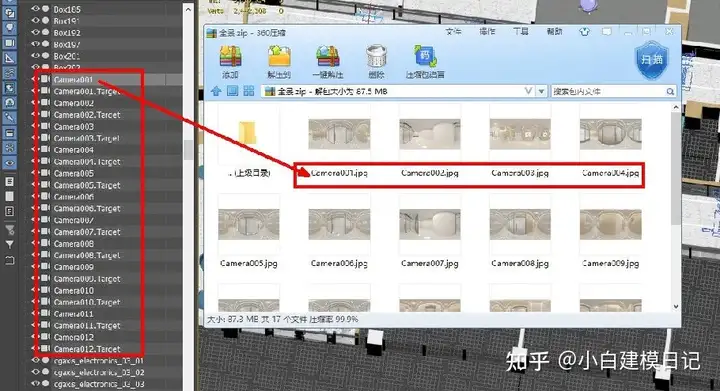Click the Display None blank-page icon
720x391 pixels.
(x=9, y=196)
